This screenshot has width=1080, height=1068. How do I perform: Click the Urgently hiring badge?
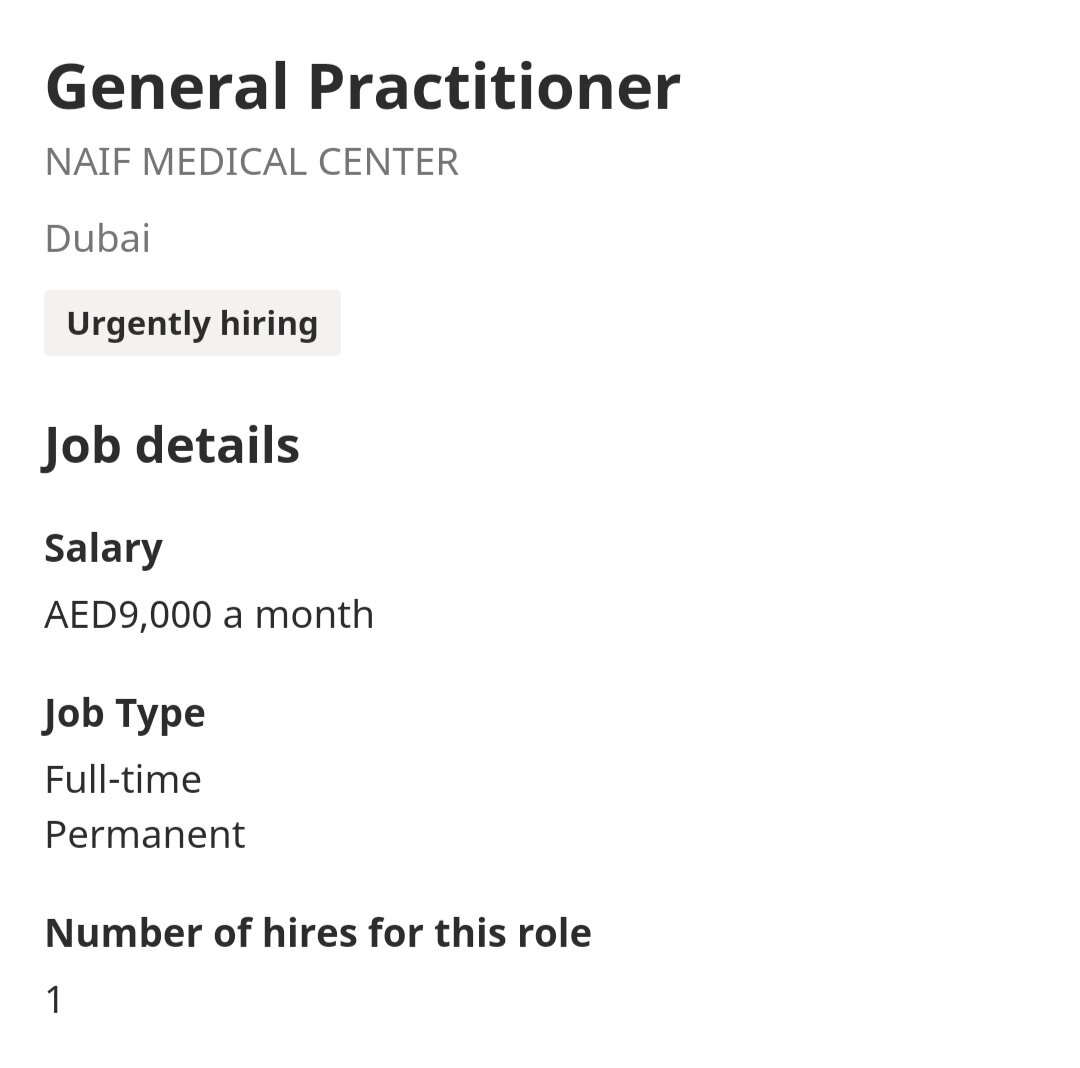tap(192, 324)
